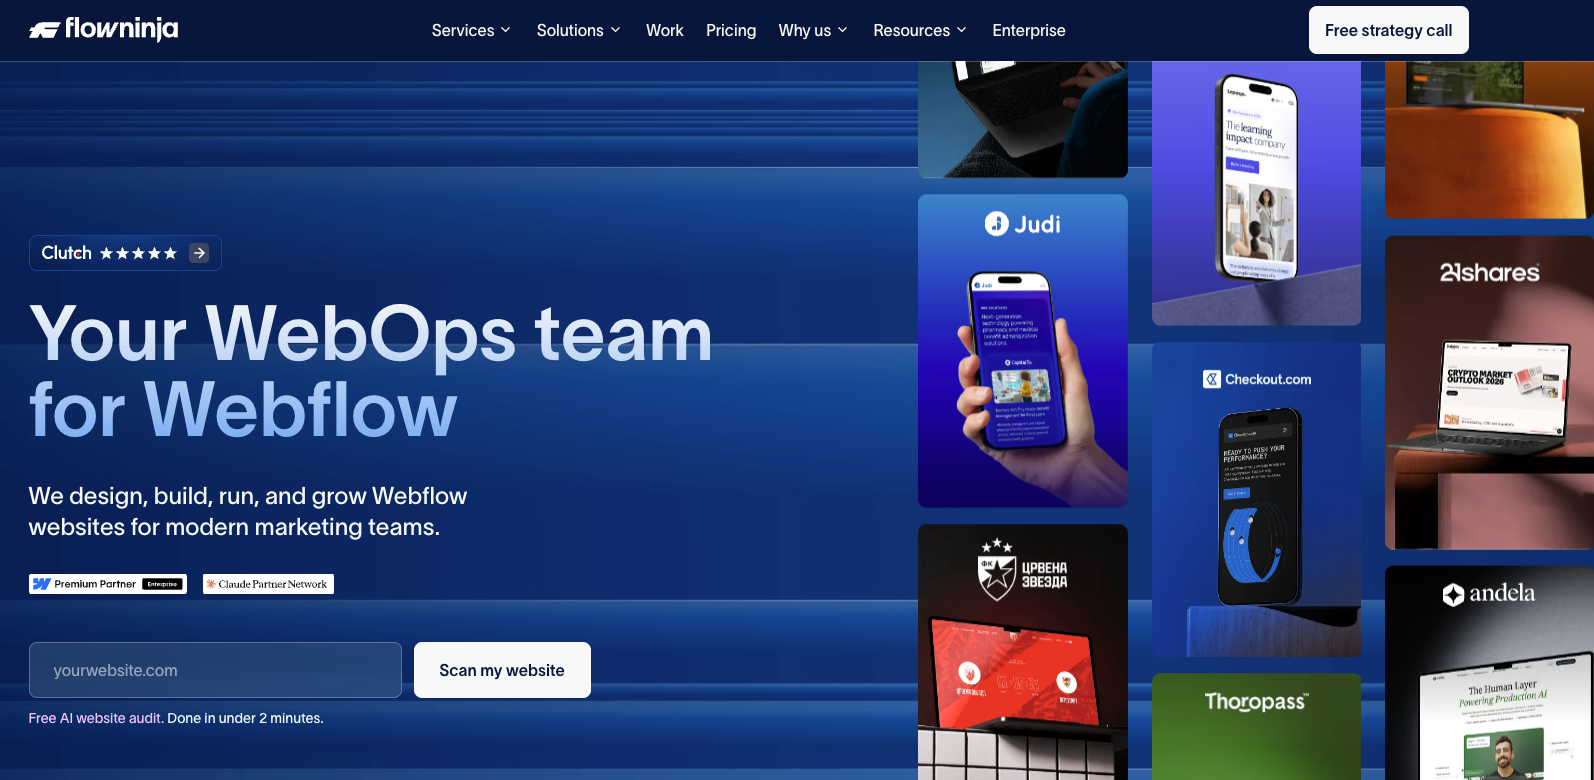This screenshot has height=780, width=1594.
Task: Click the 21shares logo
Action: 1489,272
